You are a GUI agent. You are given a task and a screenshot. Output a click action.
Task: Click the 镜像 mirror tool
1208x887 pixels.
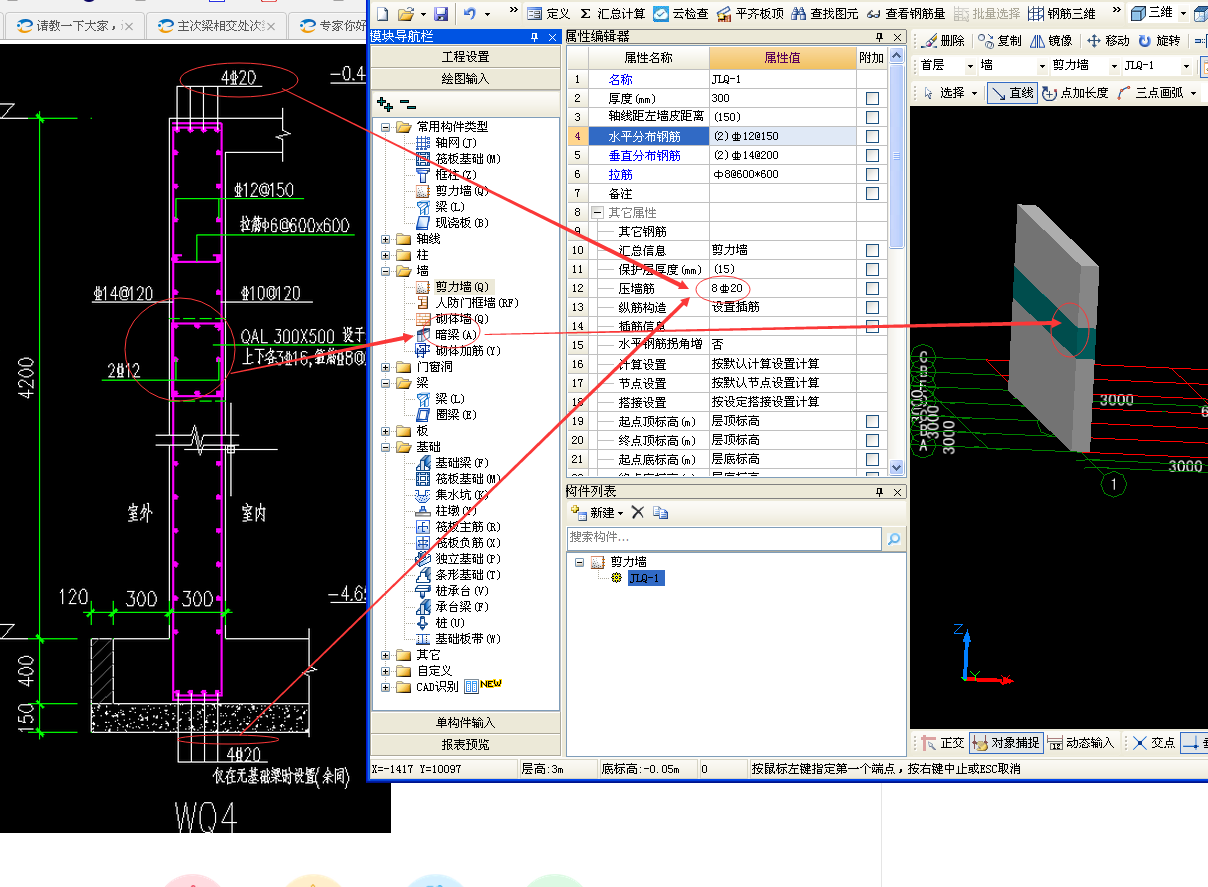click(x=1051, y=40)
